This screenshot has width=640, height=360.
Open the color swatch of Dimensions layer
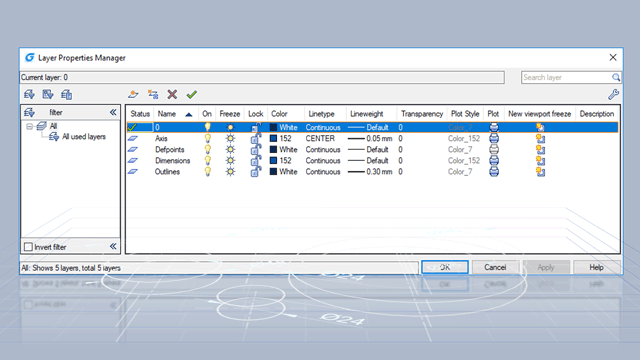(273, 160)
